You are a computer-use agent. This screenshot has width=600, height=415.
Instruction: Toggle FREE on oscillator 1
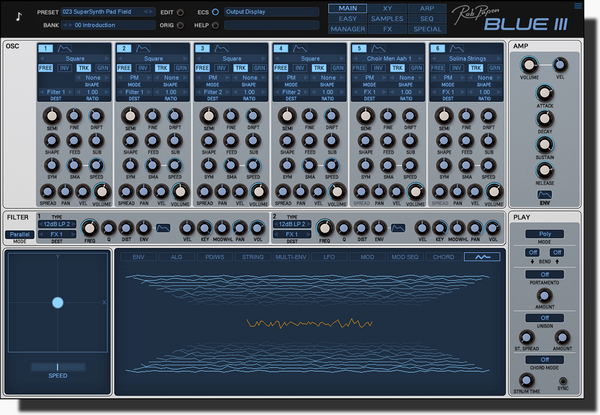45,68
